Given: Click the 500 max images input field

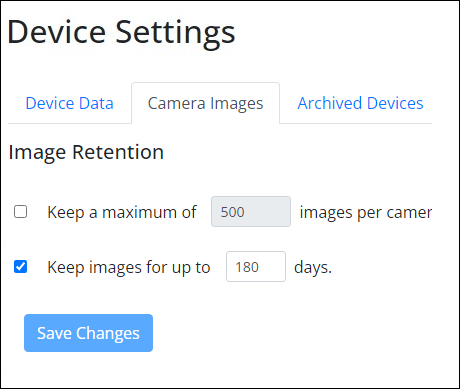Looking at the screenshot, I should point(251,212).
